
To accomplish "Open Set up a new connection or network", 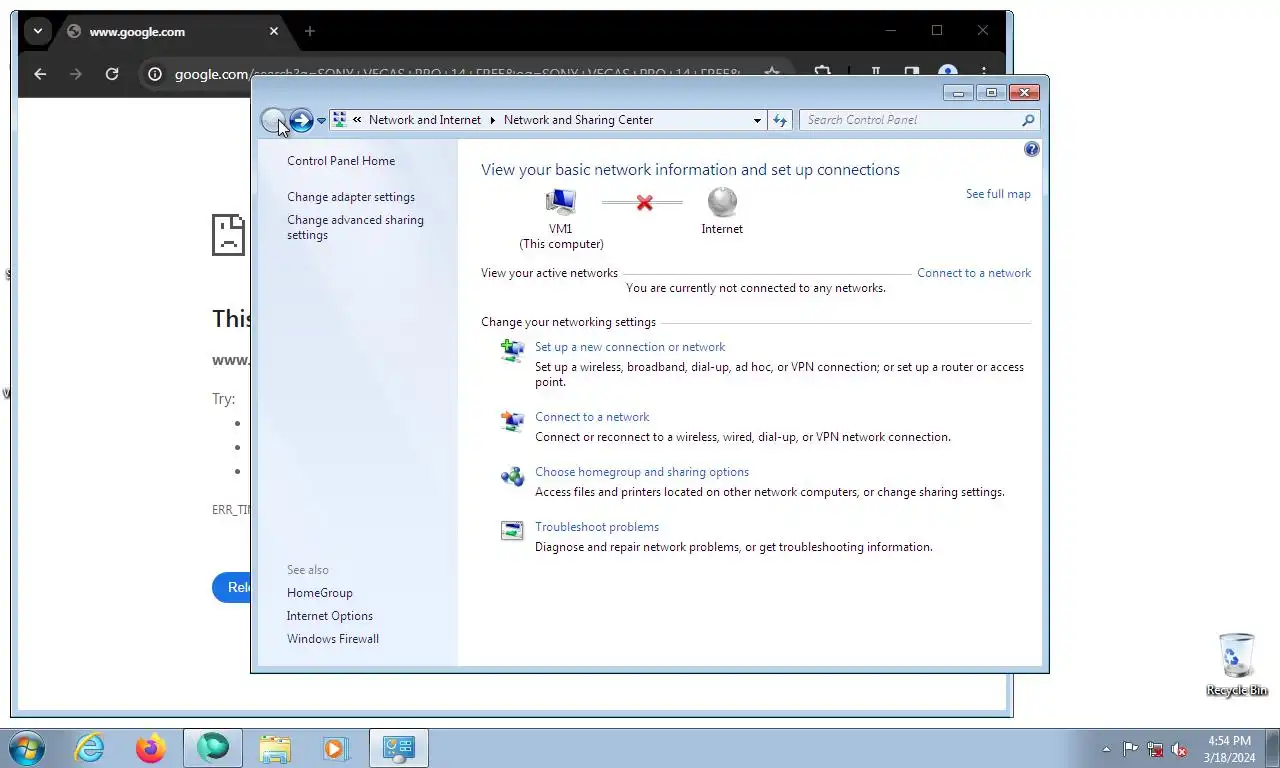I will [630, 347].
